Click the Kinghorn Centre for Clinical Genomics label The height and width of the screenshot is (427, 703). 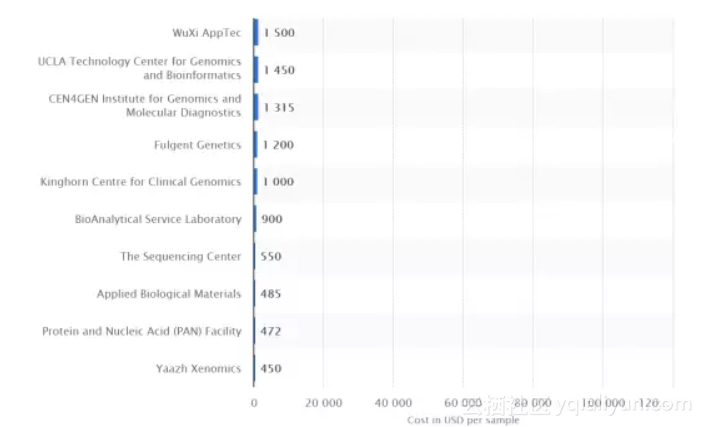(141, 182)
